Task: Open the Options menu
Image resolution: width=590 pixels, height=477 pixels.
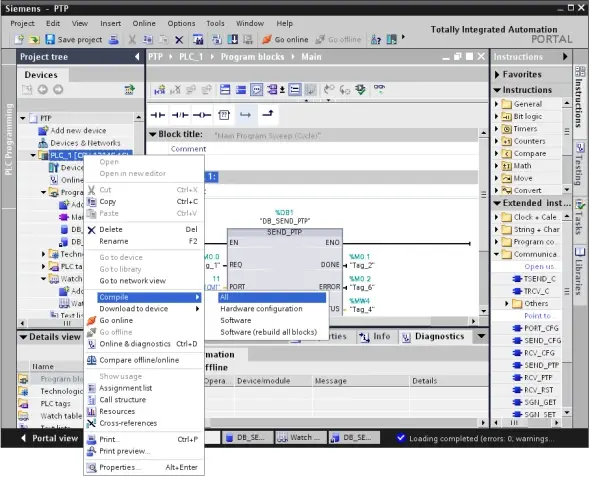Action: (181, 23)
